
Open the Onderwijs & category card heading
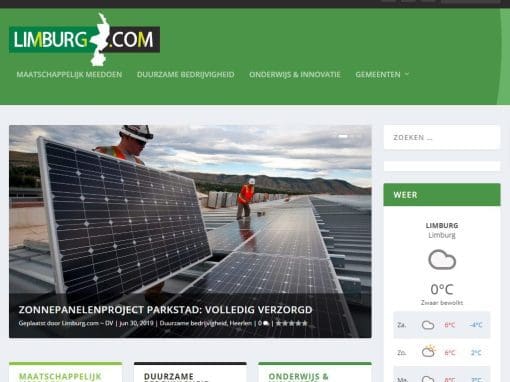pyautogui.click(x=298, y=377)
